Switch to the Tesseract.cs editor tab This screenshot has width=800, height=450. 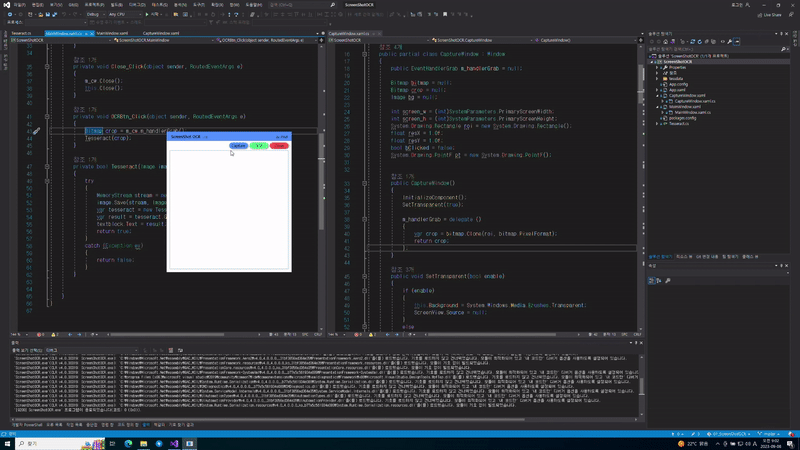22,32
